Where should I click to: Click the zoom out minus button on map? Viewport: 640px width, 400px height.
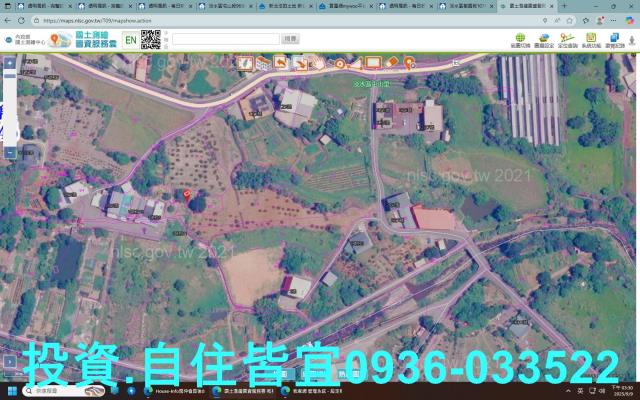tap(9, 153)
